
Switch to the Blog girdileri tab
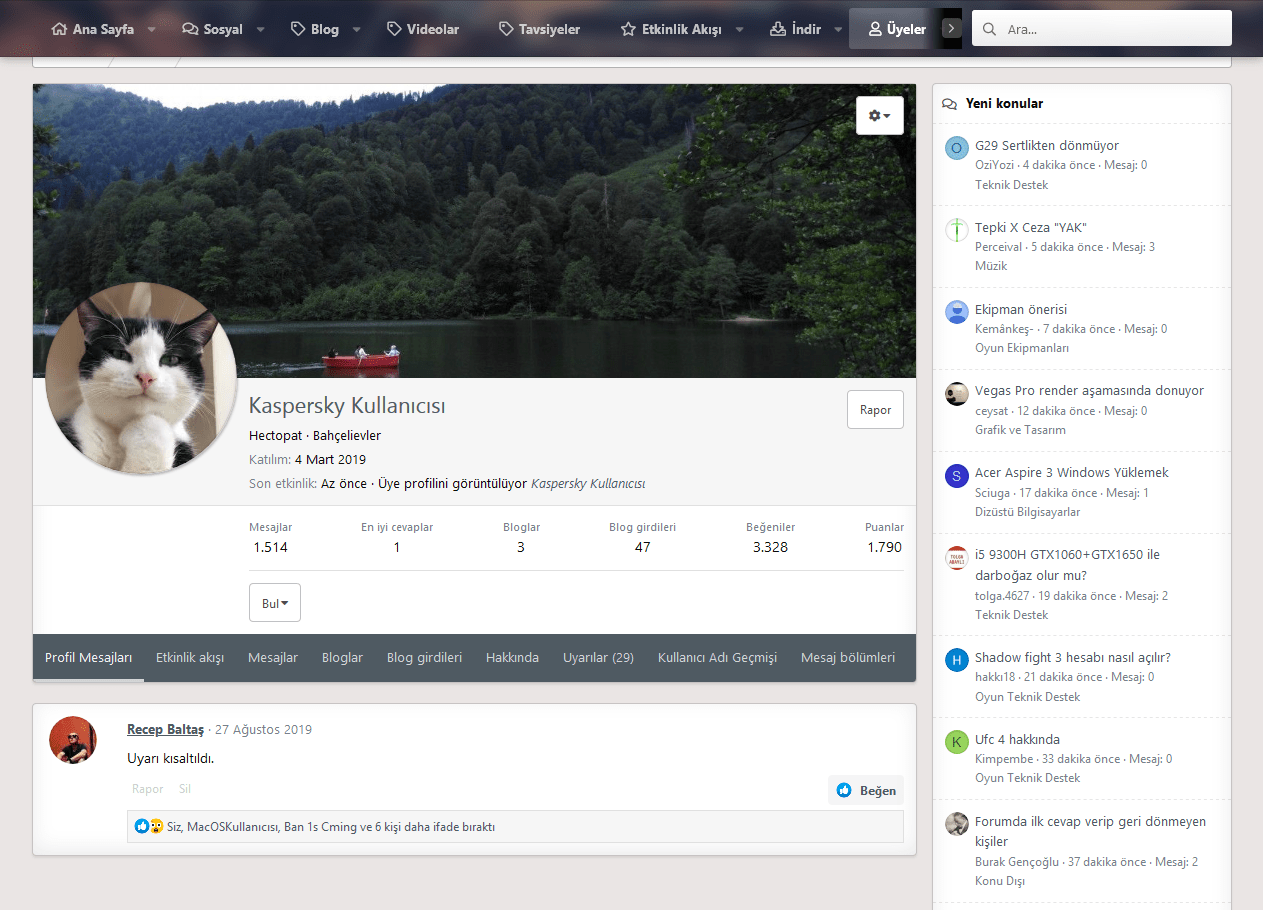(x=424, y=657)
